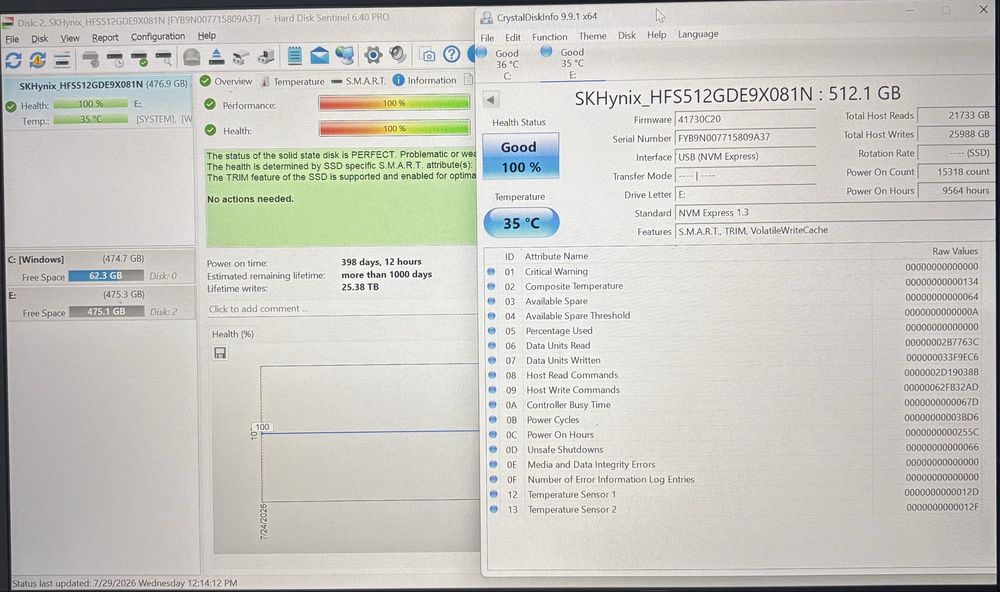Click the camera screenshot icon in the toolbar
Viewport: 1000px width, 592px height.
coord(429,56)
